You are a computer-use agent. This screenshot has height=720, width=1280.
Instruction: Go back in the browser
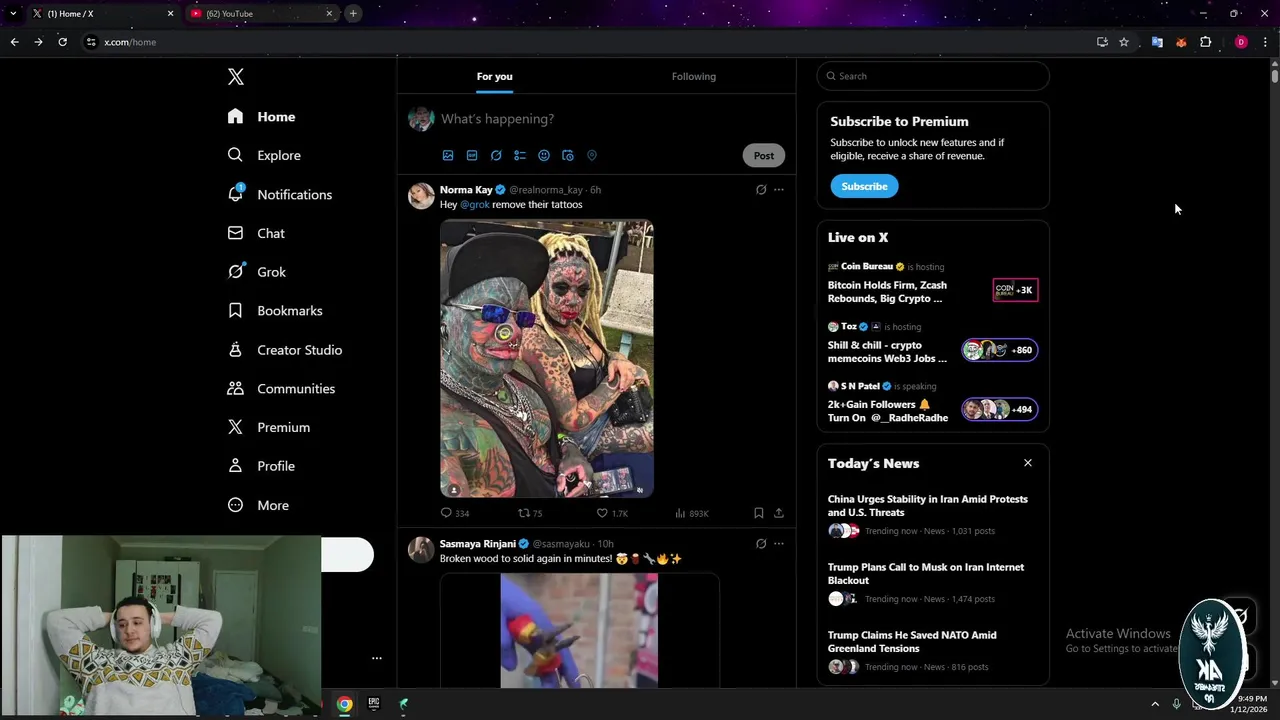14,42
